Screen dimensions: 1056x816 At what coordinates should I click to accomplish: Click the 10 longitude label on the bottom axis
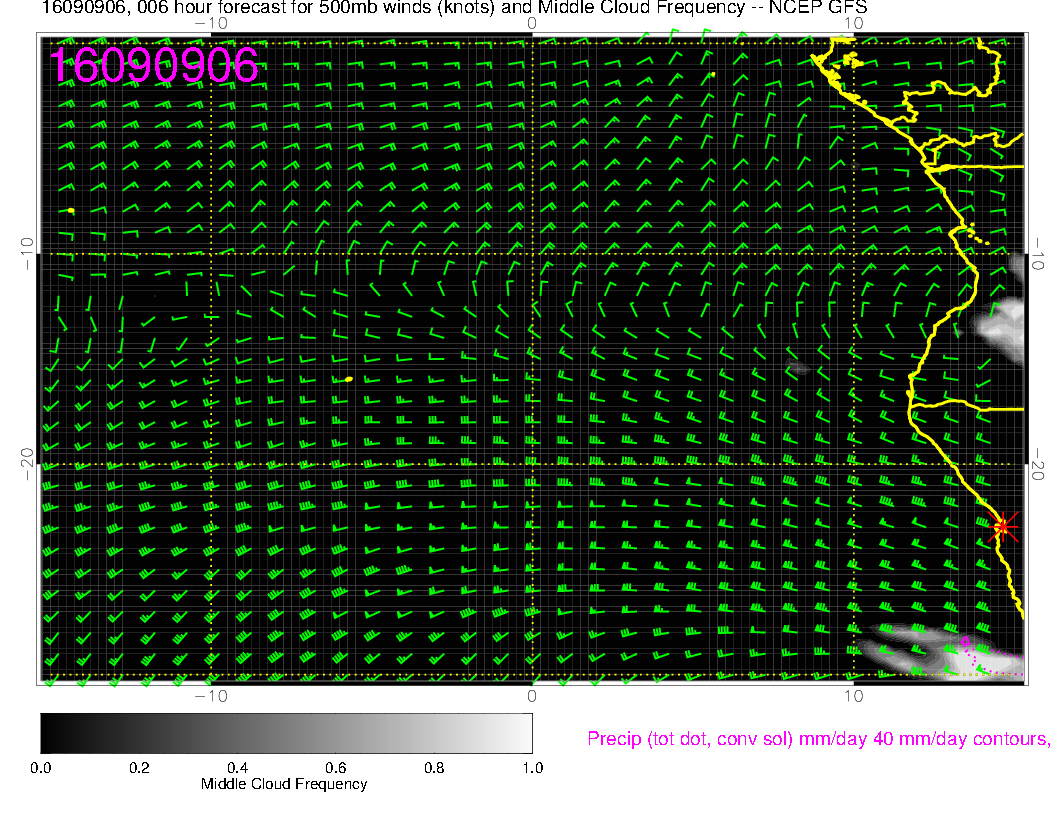[x=852, y=695]
